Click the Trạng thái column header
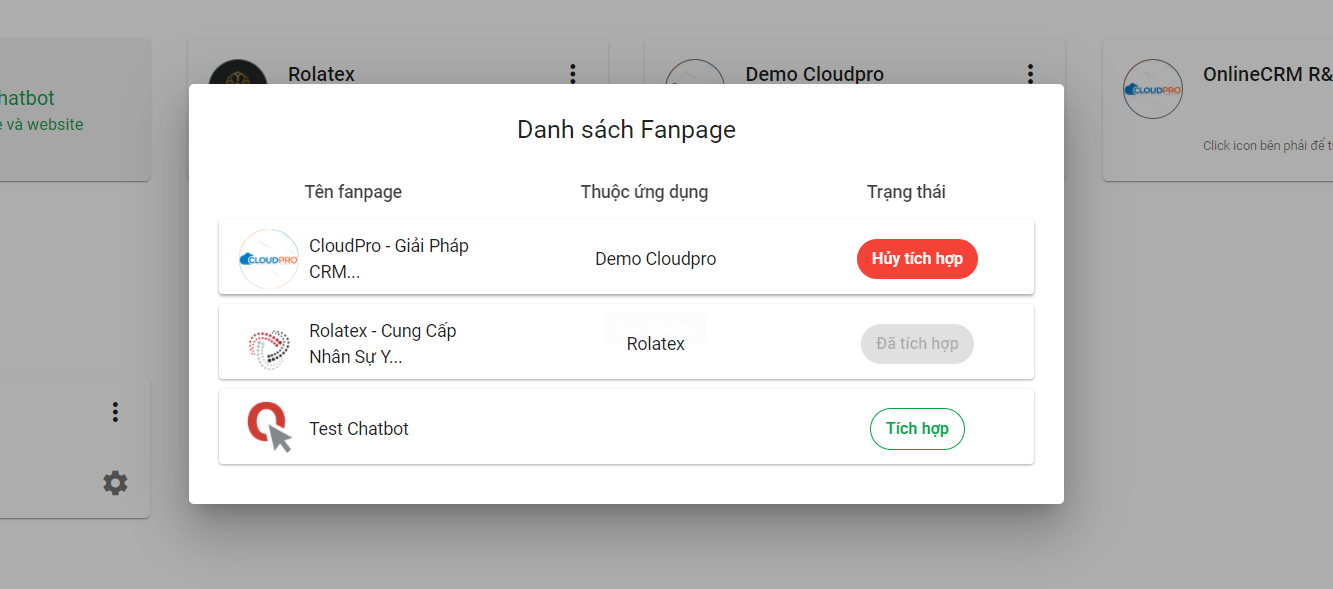1333x589 pixels. click(906, 192)
